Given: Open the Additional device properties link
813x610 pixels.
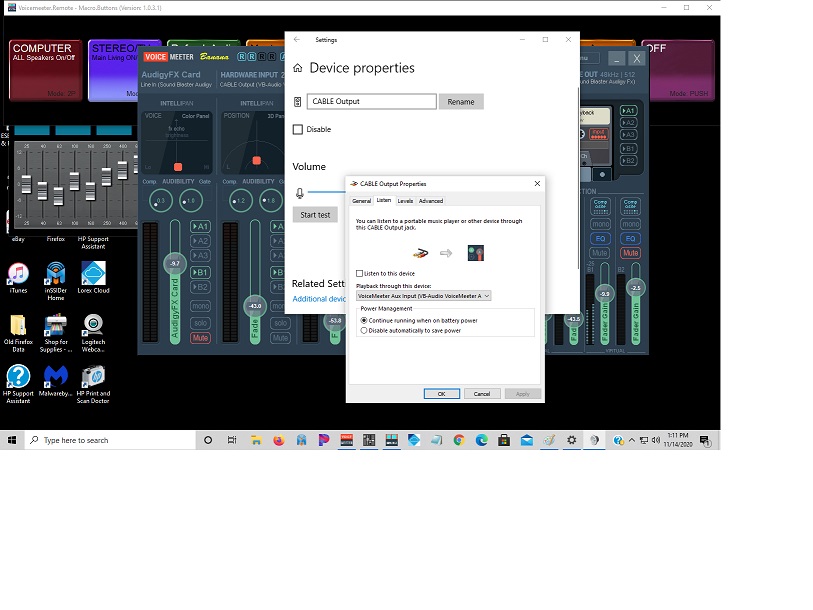Looking at the screenshot, I should point(320,298).
